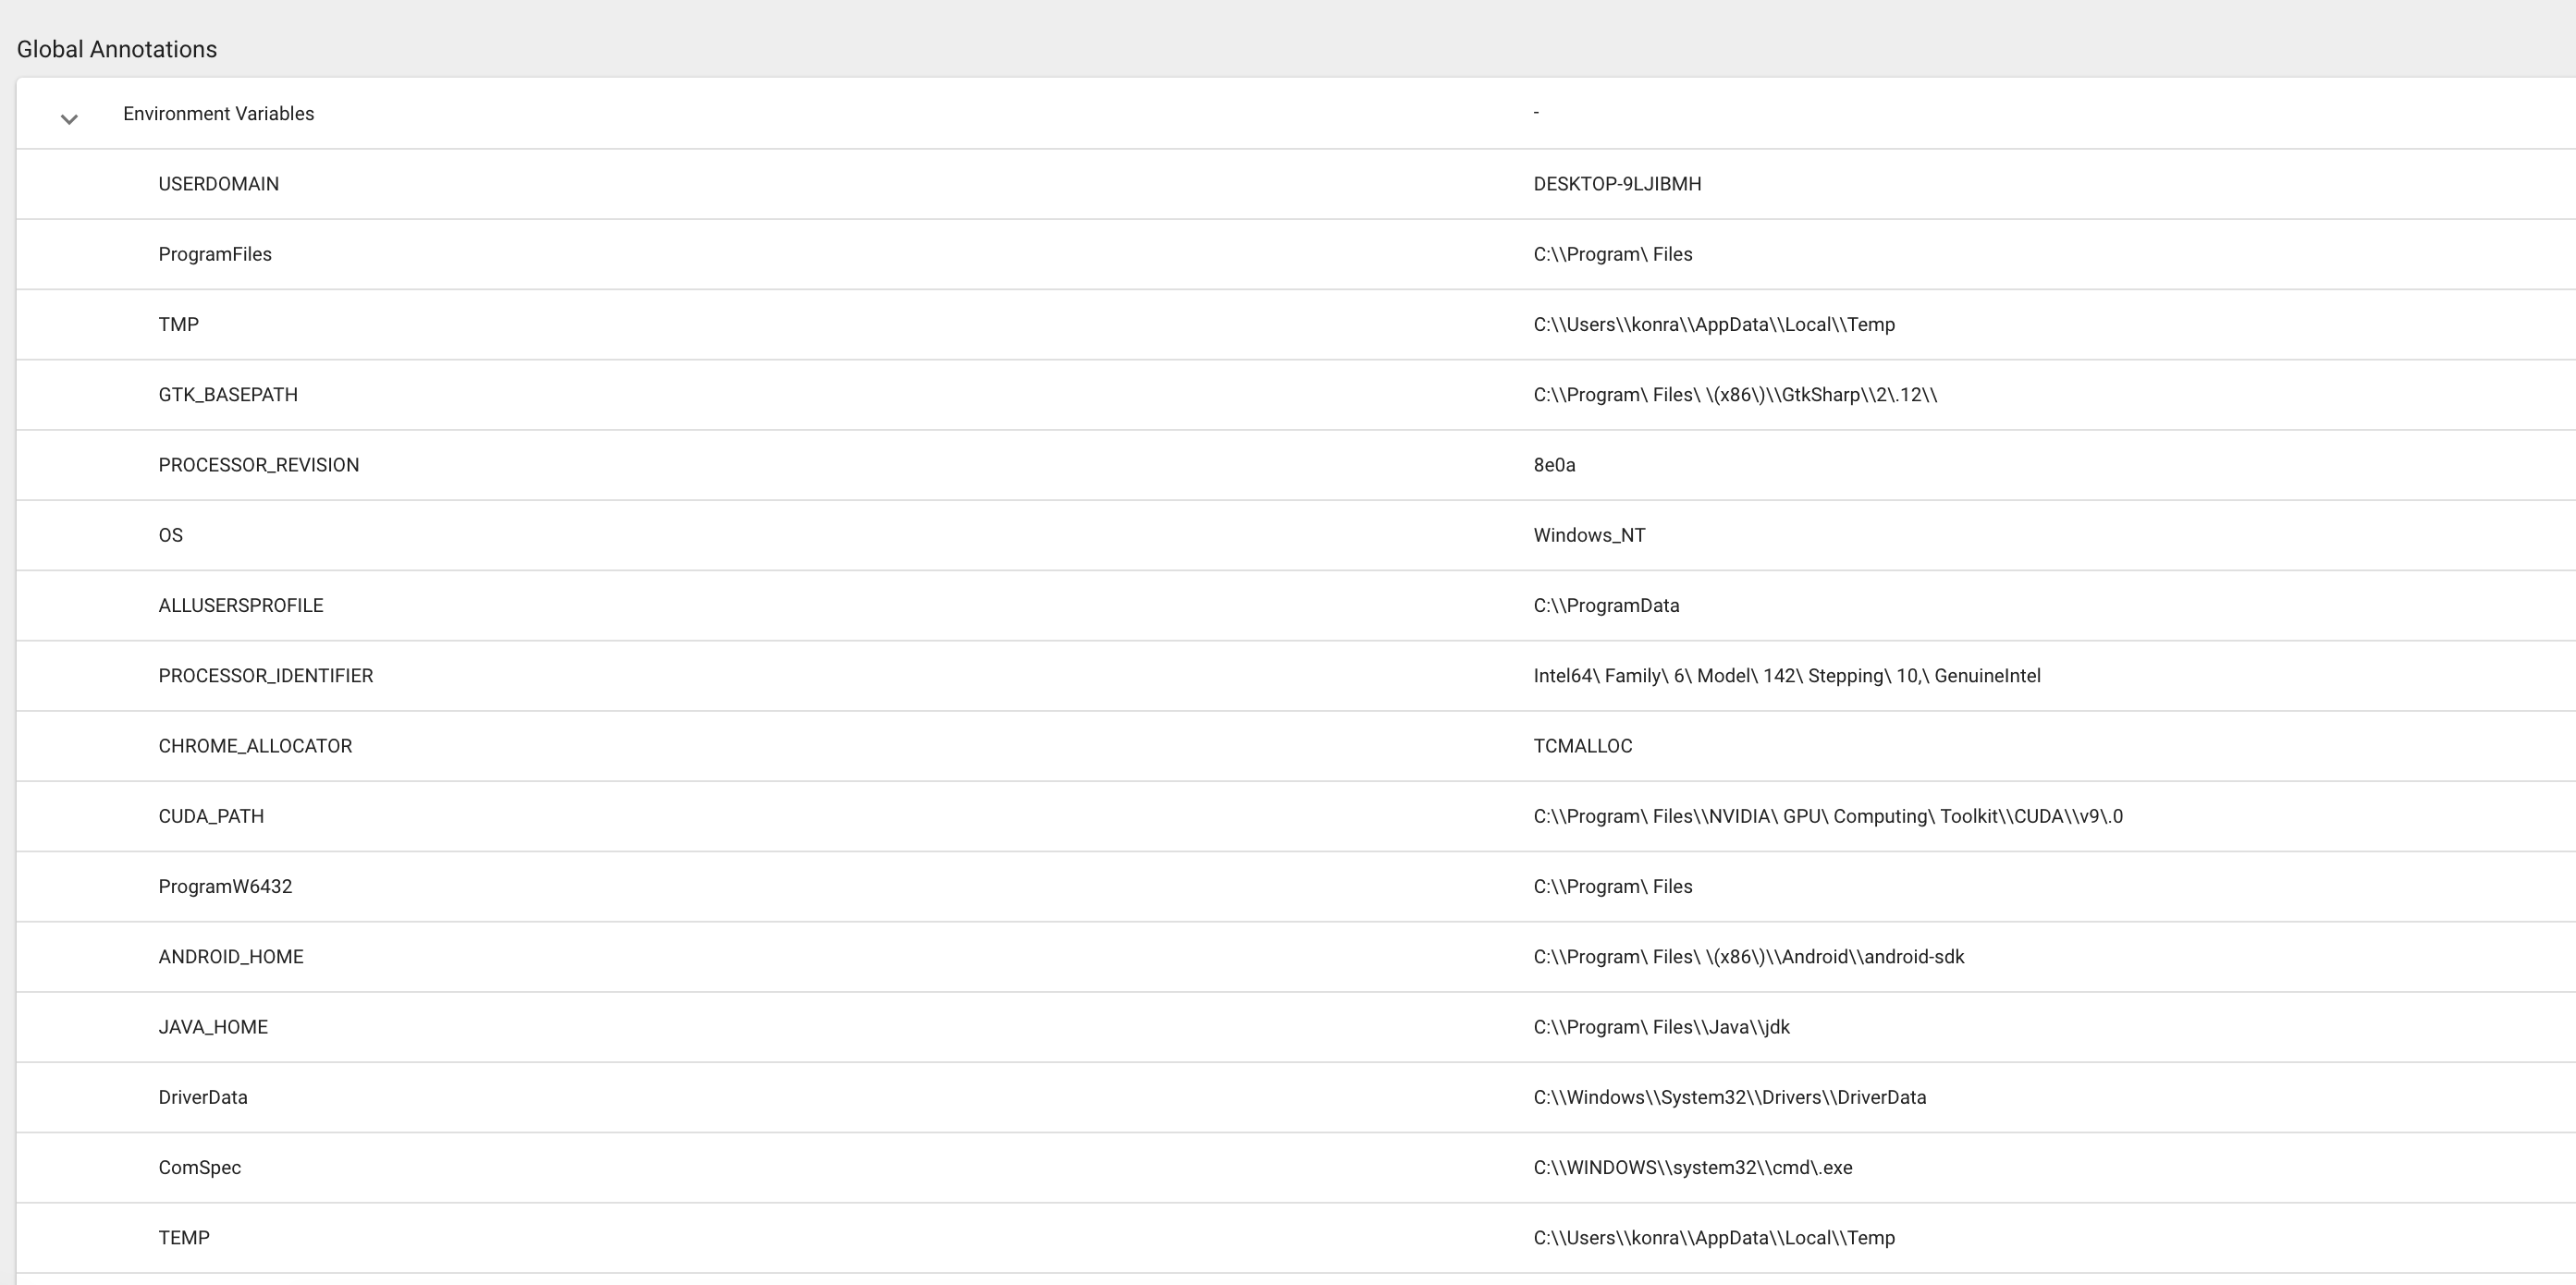Click the TEMP path value
Screen dimensions: 2576x1285
coord(1714,1238)
